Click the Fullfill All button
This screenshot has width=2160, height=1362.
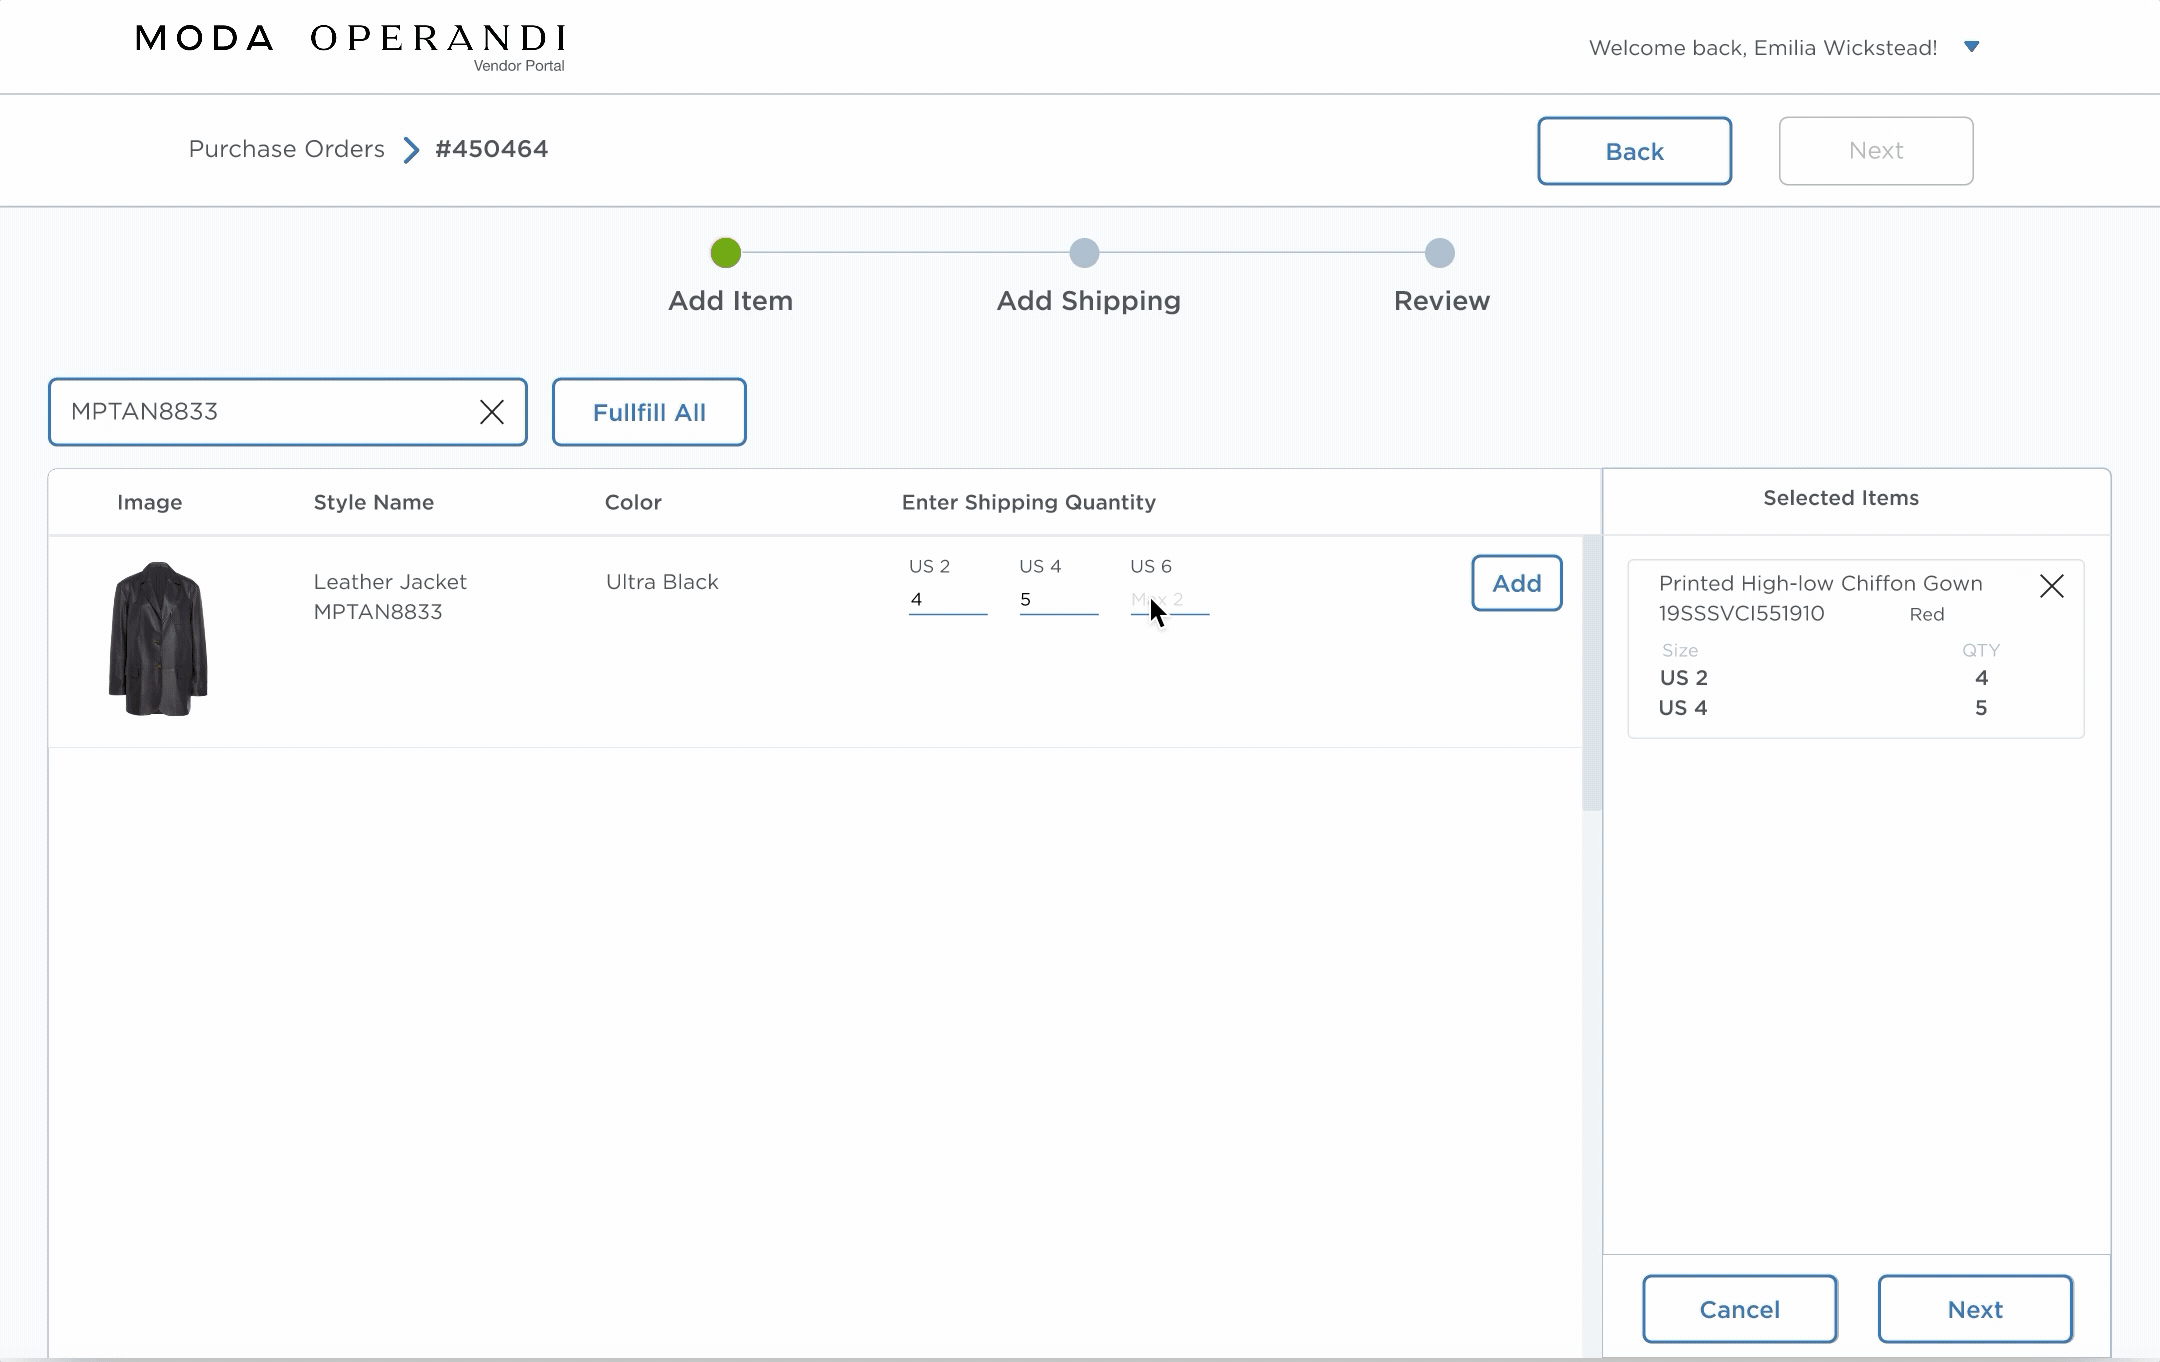point(649,412)
